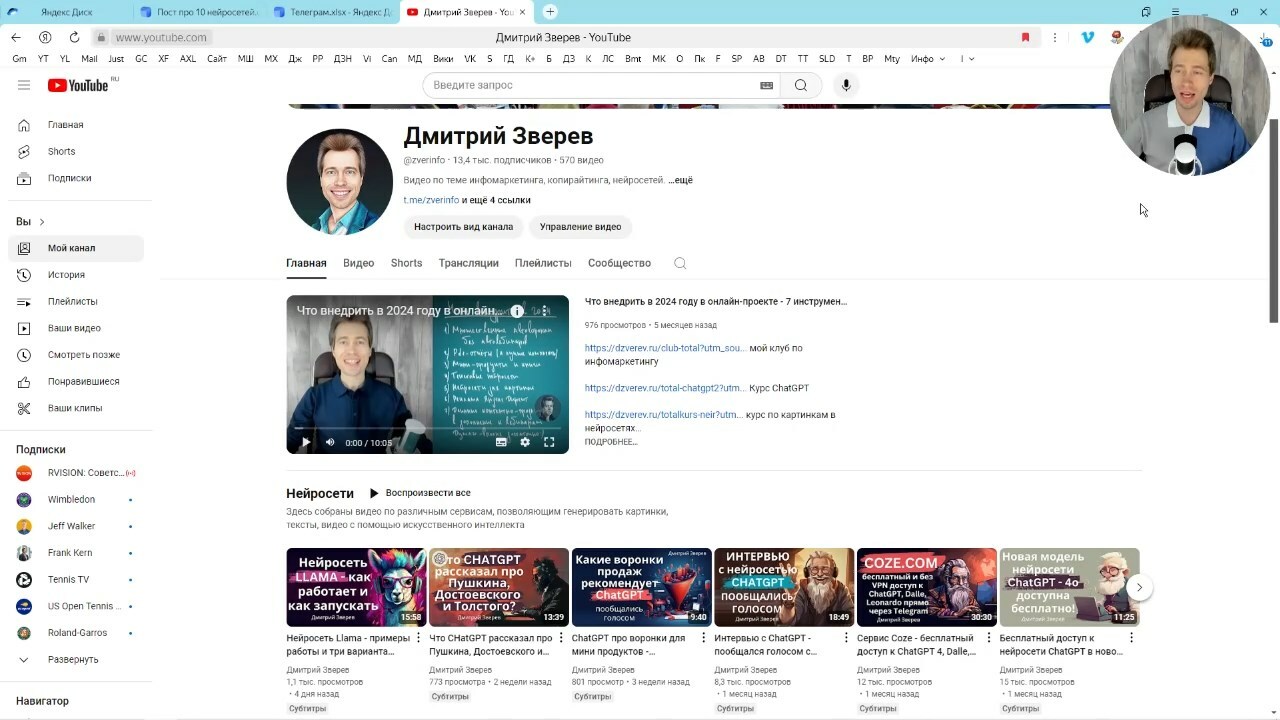Viewport: 1280px width, 720px height.
Task: Open a new browser tab with plus
Action: [550, 12]
